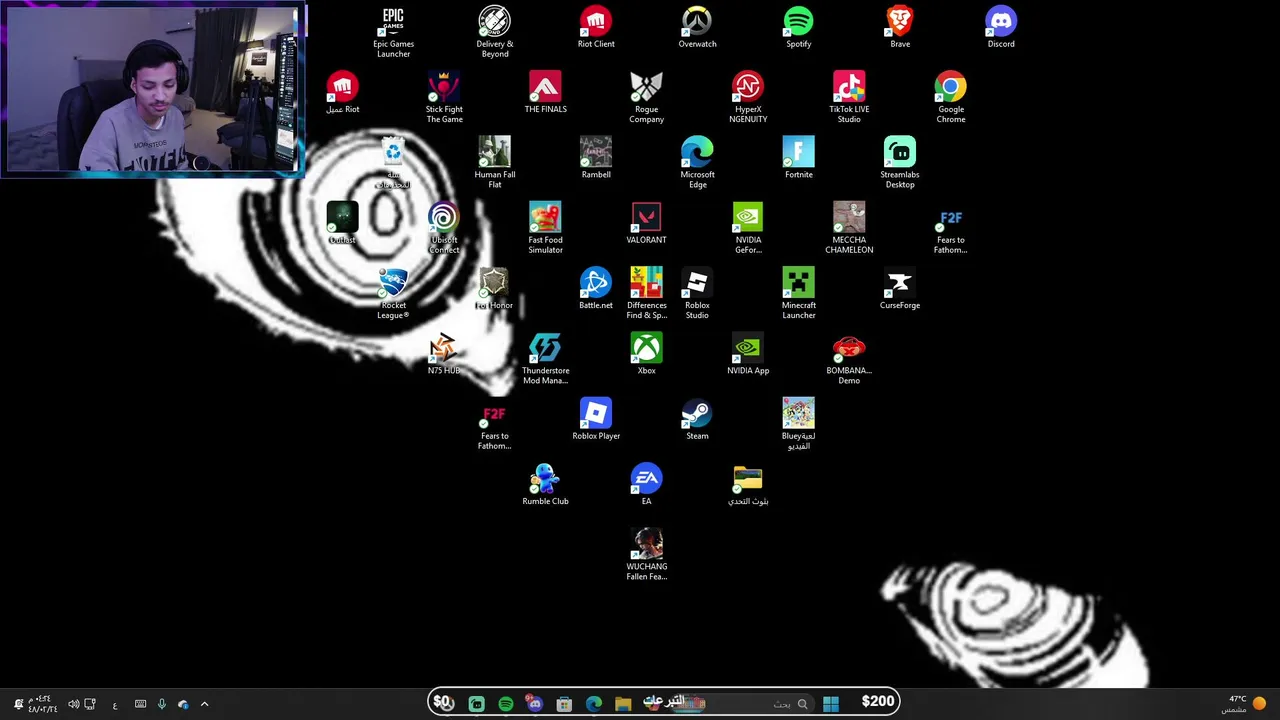Open the بلوت التحدي folder on the desktop
Viewport: 1280px width, 720px height.
[x=748, y=484]
